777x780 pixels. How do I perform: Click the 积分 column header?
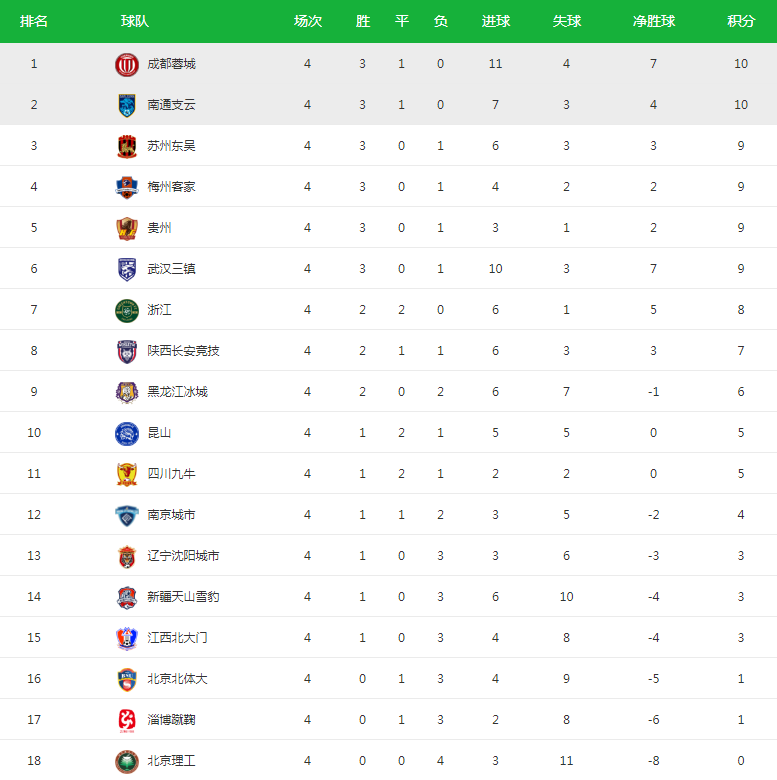click(741, 21)
